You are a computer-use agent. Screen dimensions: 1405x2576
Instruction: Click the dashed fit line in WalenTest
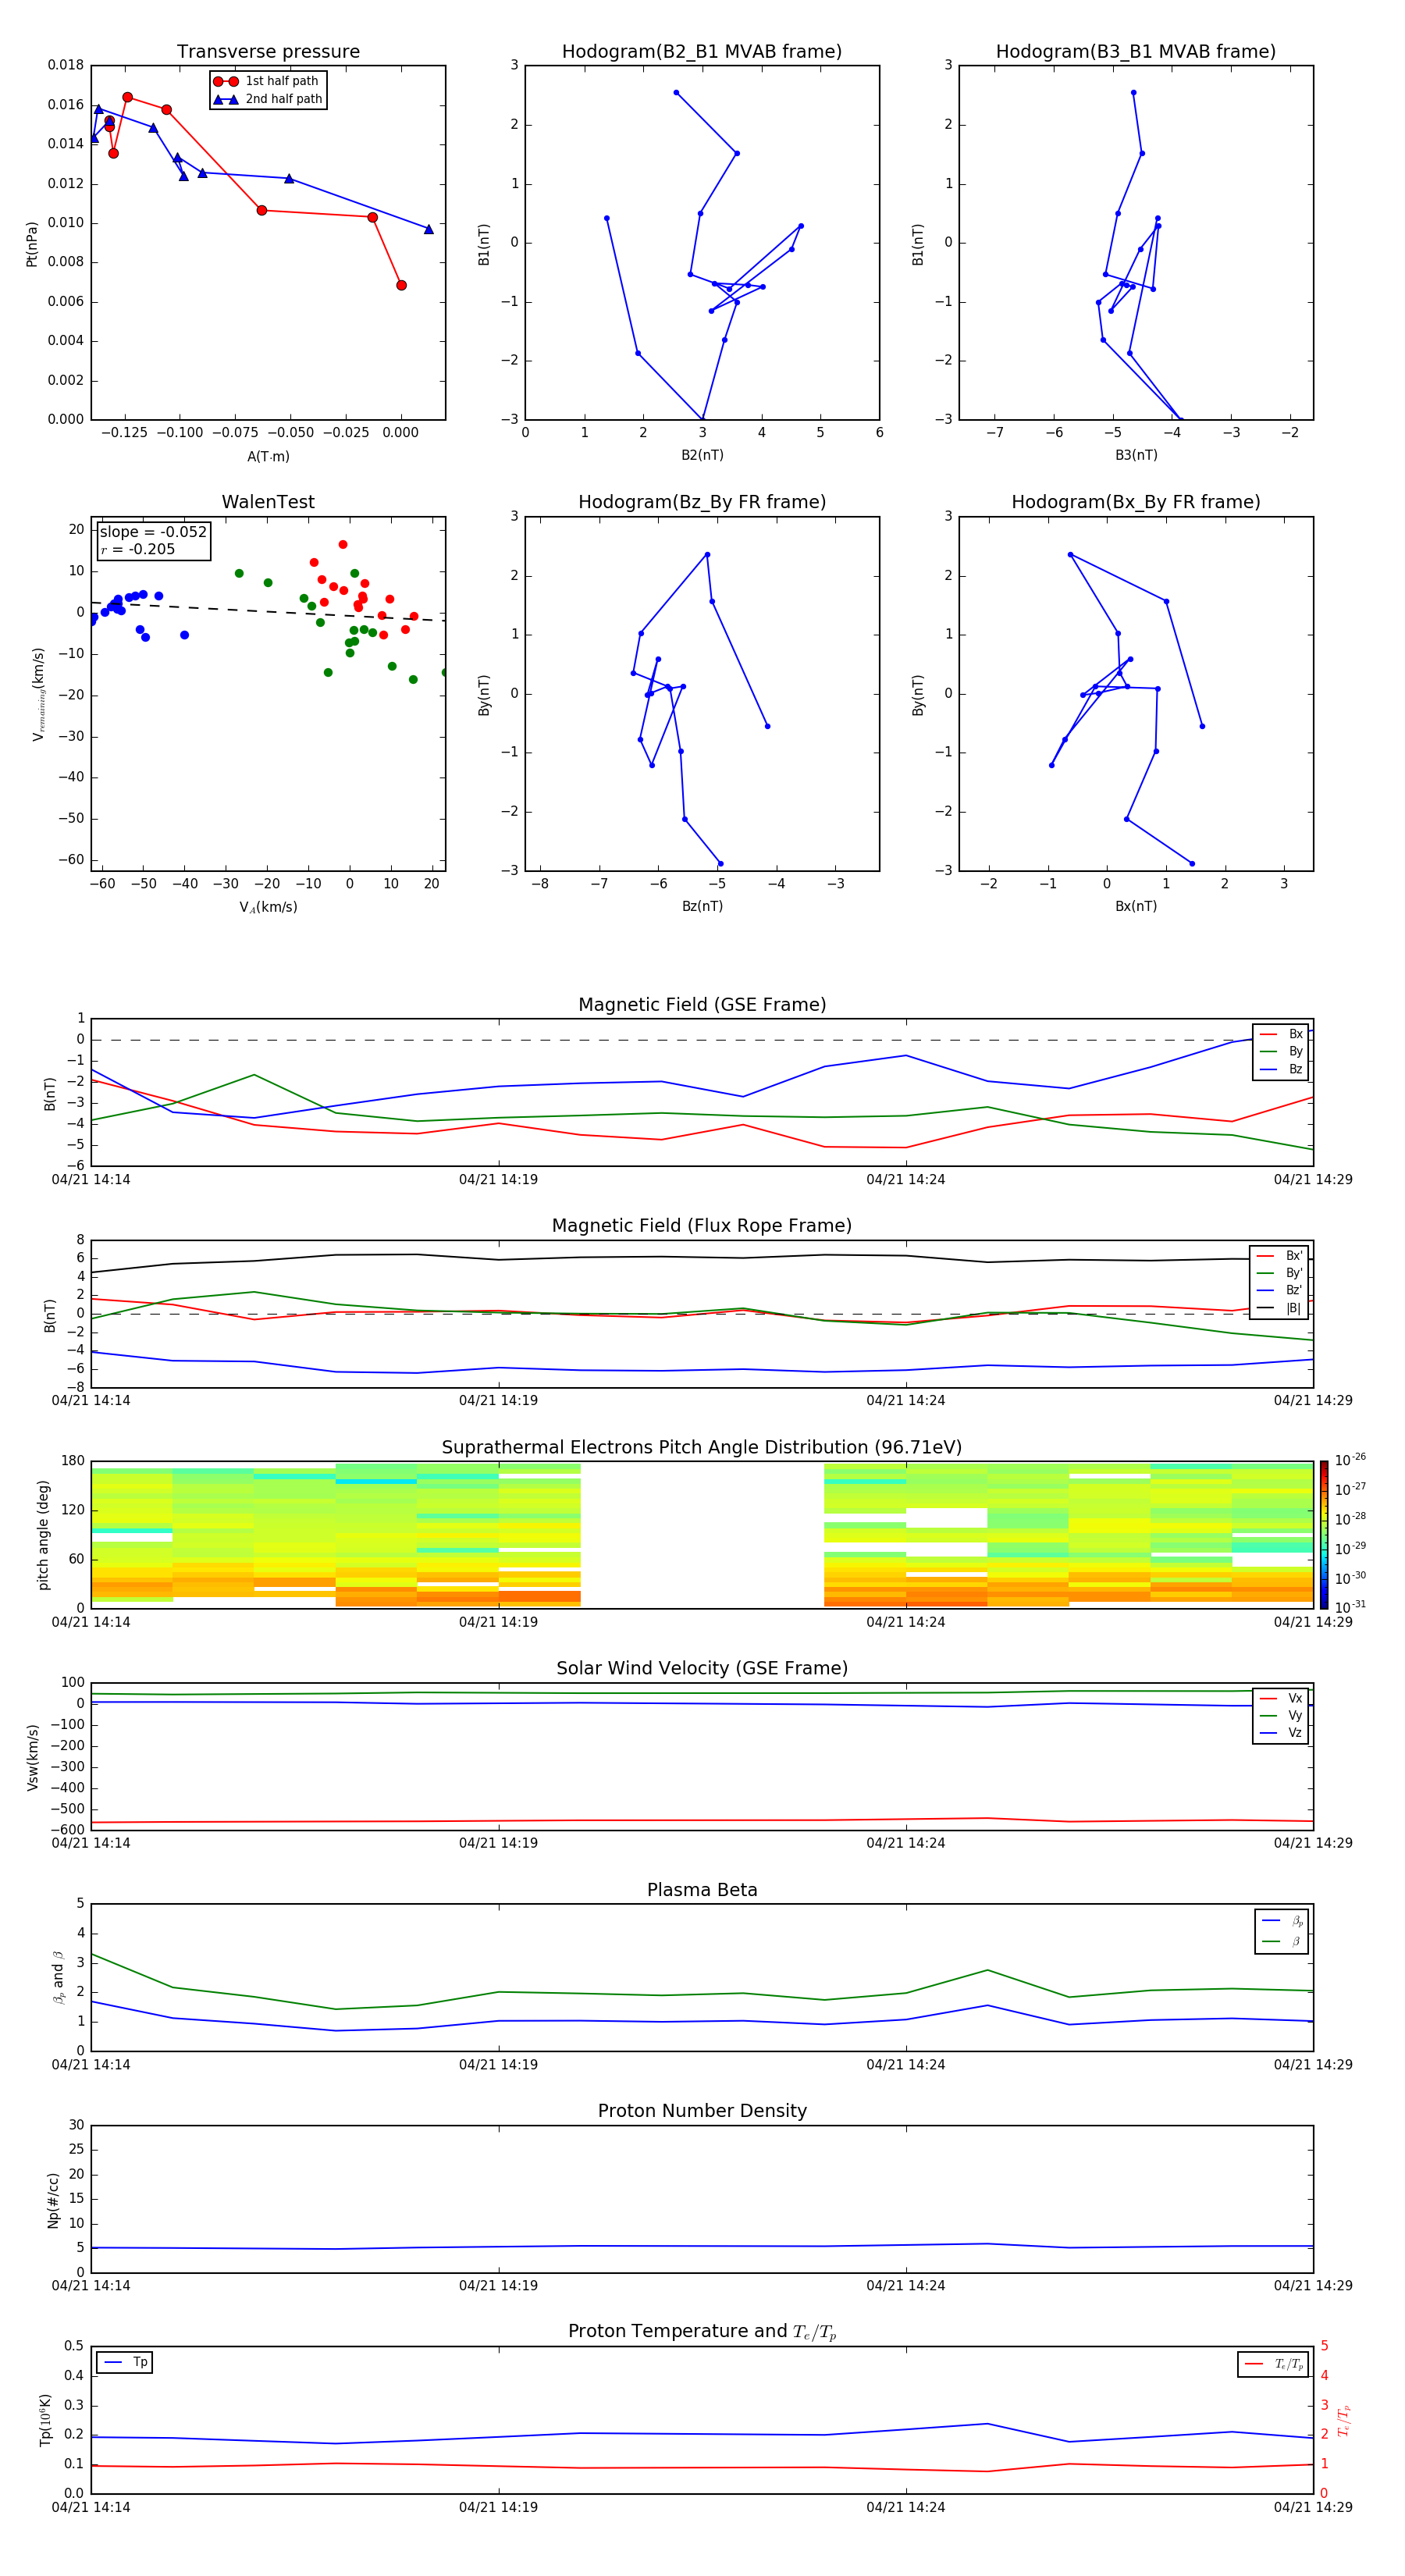(x=268, y=612)
